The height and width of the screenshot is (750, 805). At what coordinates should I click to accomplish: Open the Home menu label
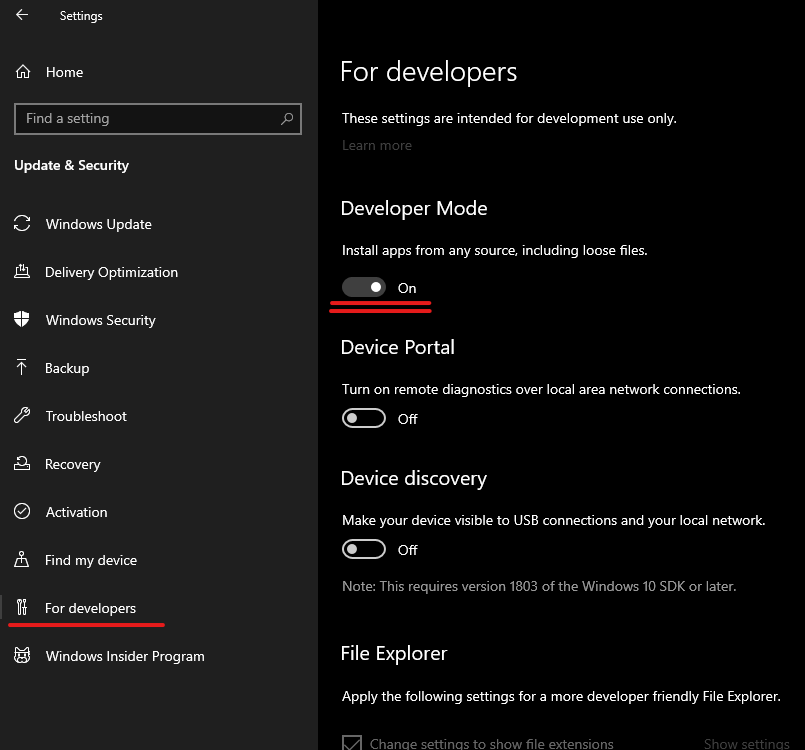[x=64, y=72]
